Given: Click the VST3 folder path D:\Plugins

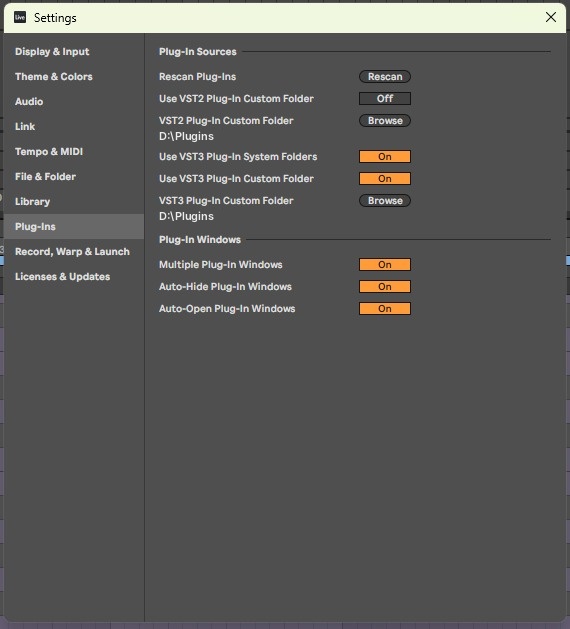Looking at the screenshot, I should coord(186,216).
